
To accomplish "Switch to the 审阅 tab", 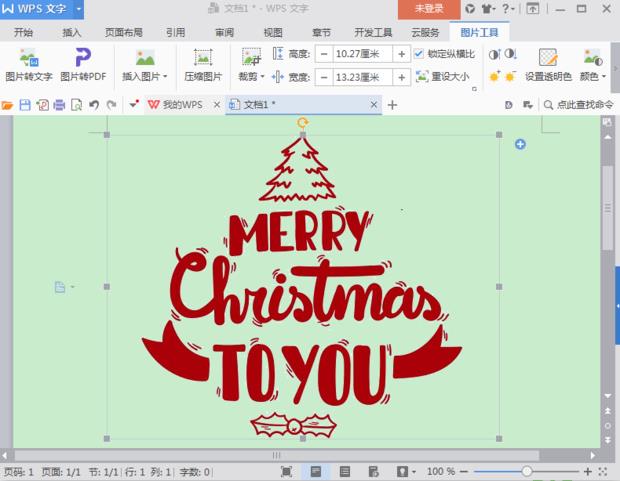I will tap(224, 32).
